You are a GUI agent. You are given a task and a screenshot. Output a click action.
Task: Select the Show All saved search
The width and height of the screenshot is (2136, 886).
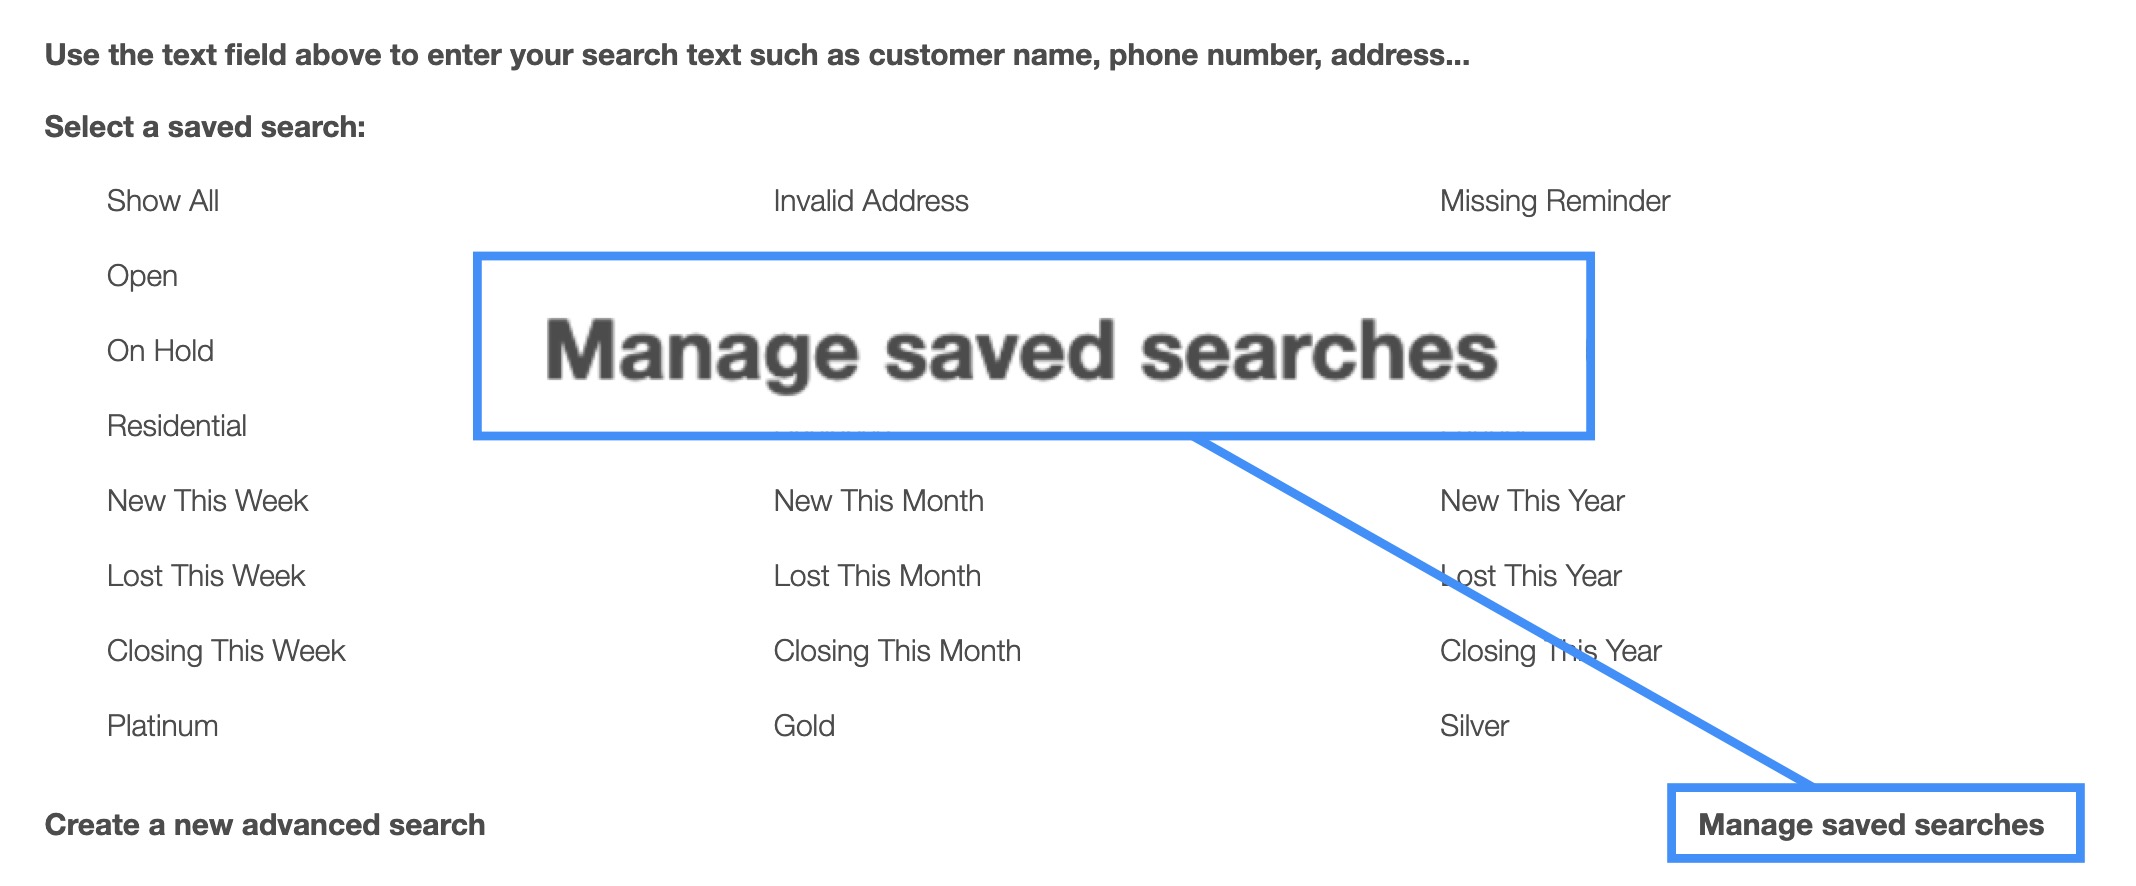point(162,201)
